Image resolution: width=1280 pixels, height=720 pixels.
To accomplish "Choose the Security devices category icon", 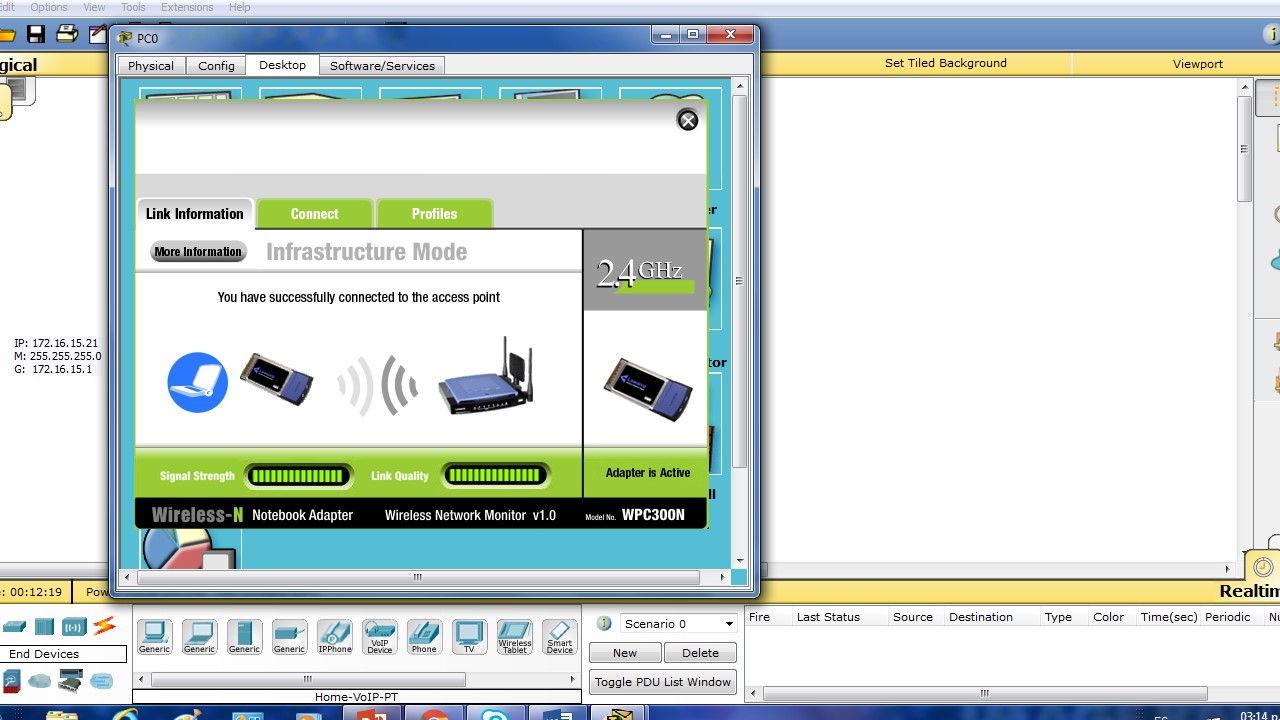I will [x=11, y=682].
